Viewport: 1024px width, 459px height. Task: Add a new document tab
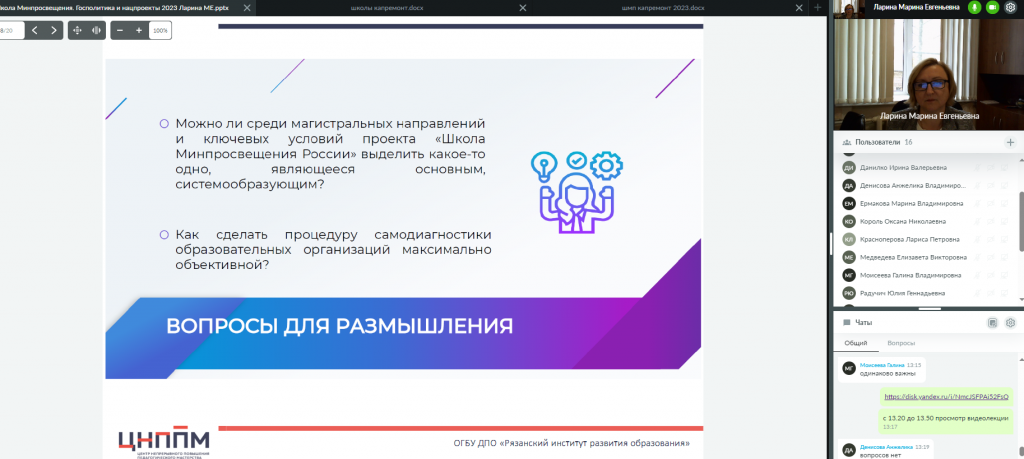[817, 7]
